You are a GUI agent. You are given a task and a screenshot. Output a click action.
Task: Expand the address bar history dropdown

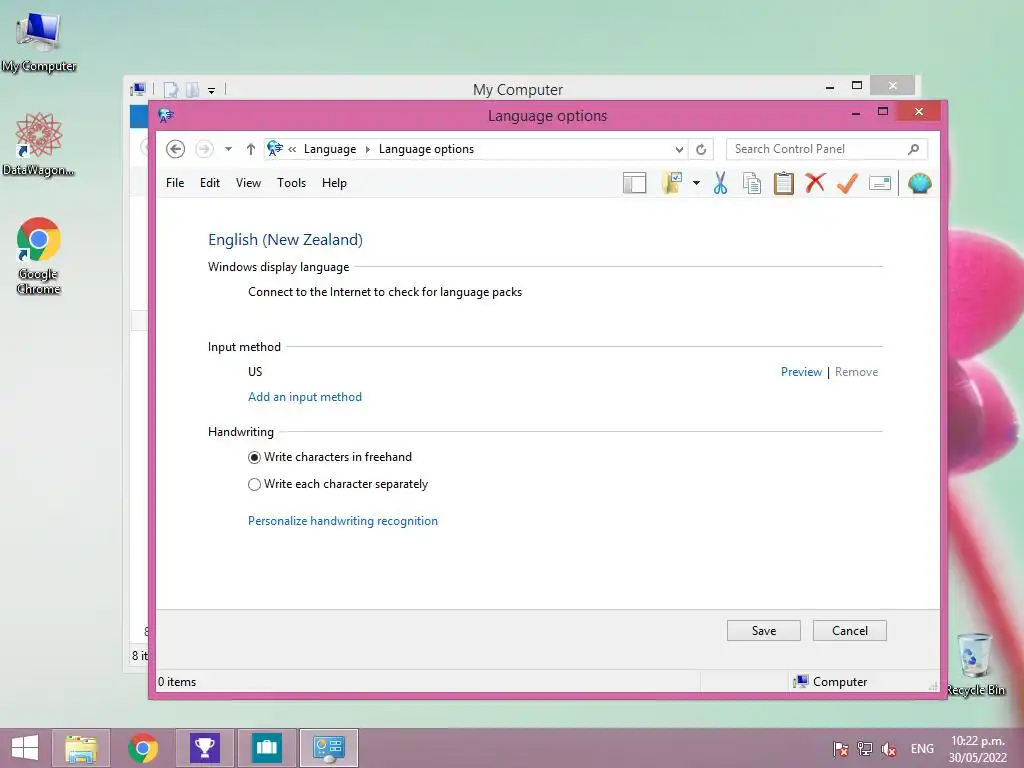(679, 150)
